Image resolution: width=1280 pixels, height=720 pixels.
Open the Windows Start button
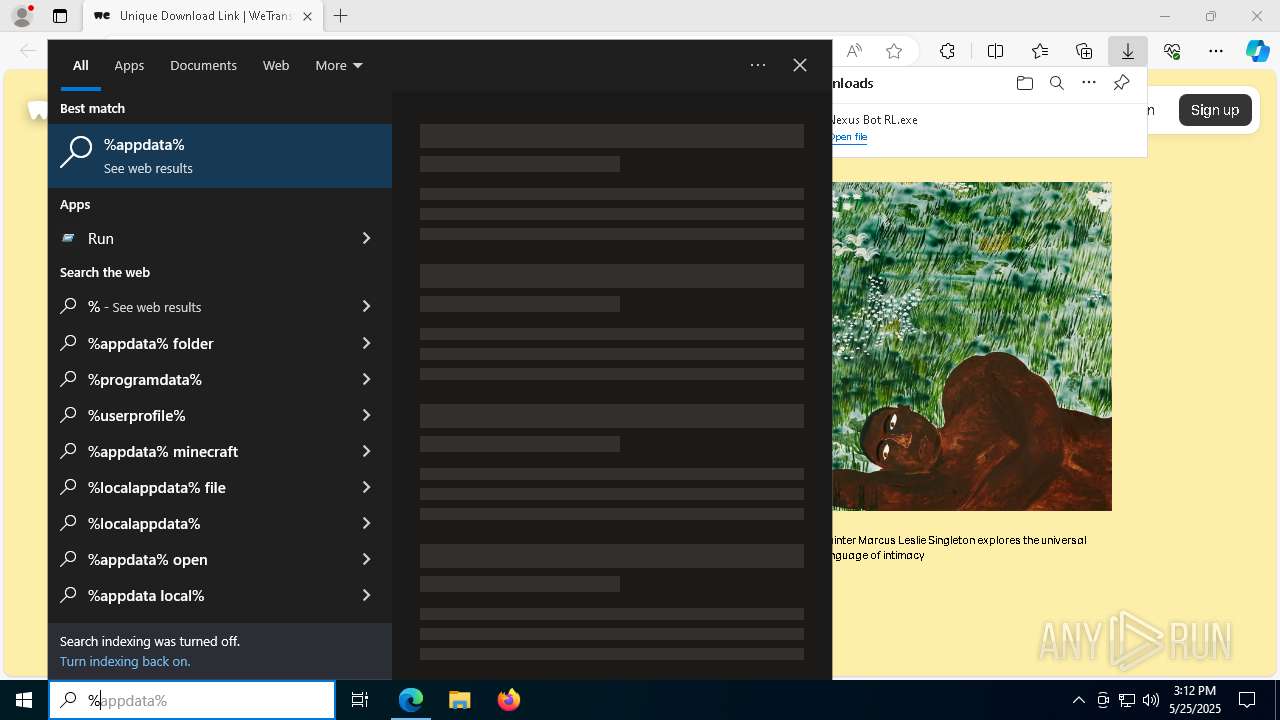tap(24, 700)
